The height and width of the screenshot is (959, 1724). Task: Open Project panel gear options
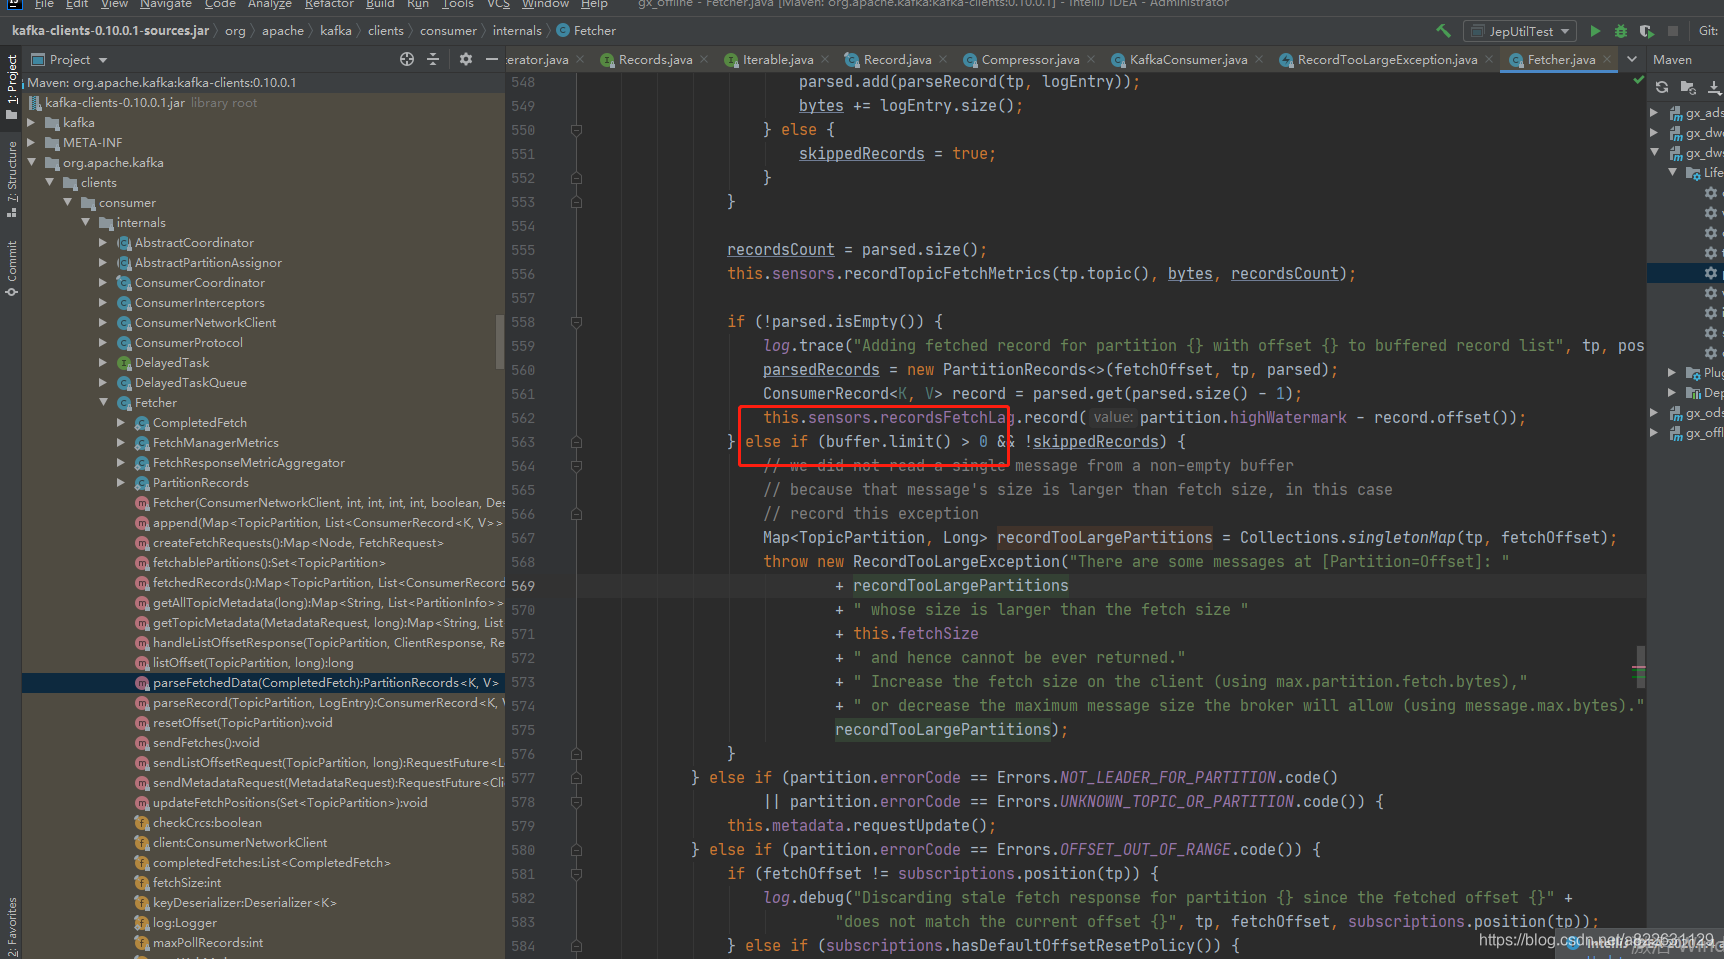pyautogui.click(x=466, y=60)
